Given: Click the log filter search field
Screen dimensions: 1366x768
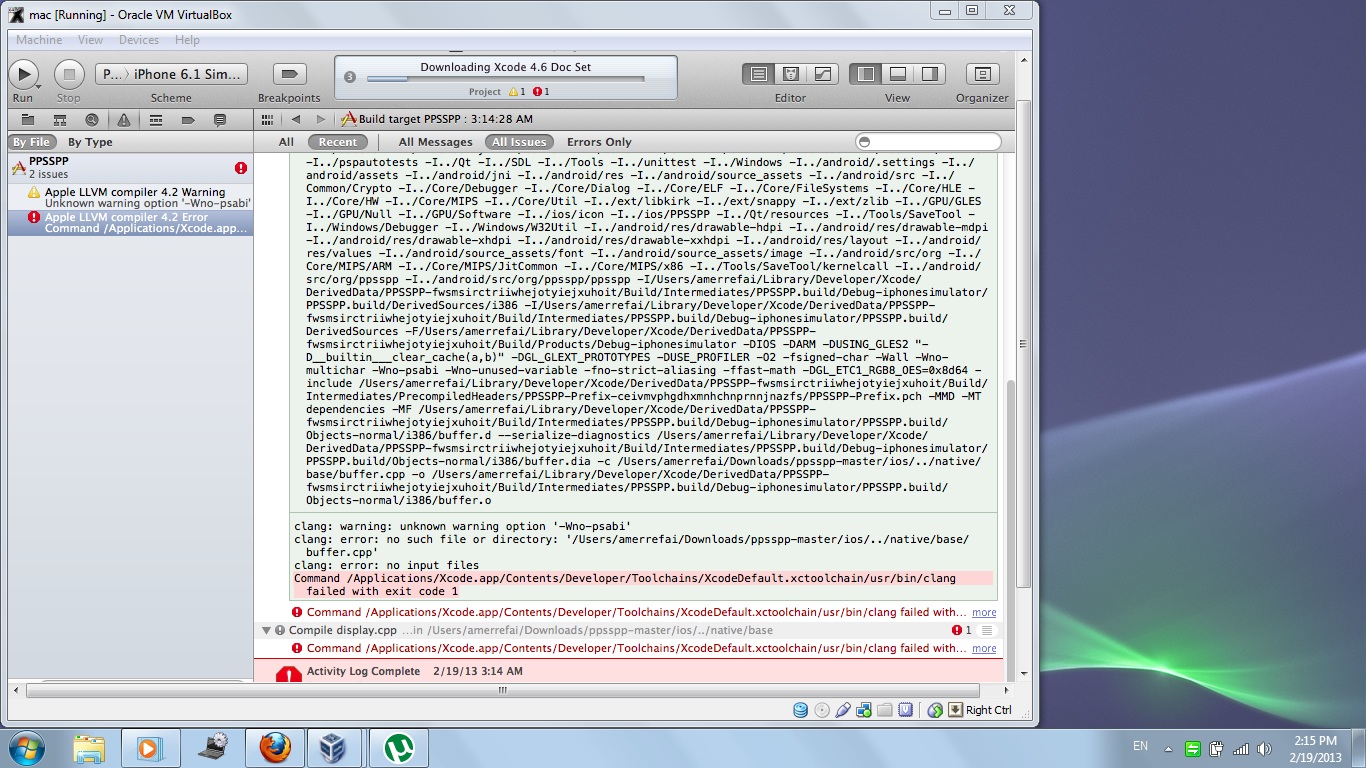Looking at the screenshot, I should pos(928,142).
